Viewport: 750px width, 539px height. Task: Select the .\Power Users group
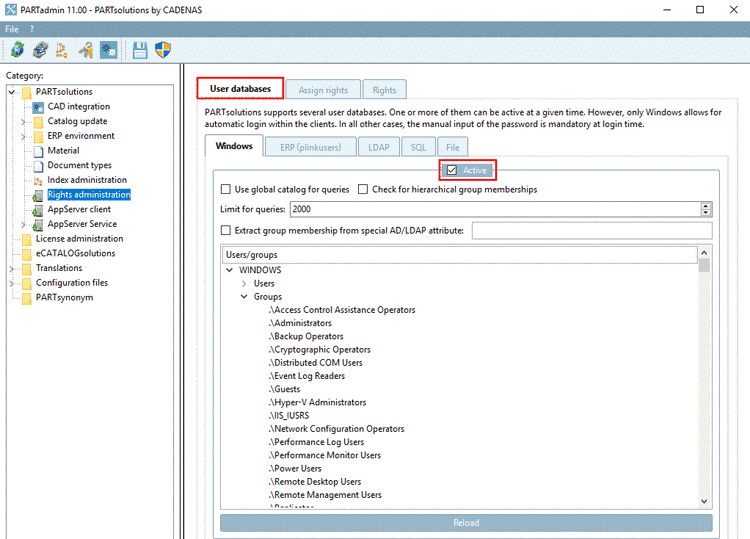click(x=295, y=469)
